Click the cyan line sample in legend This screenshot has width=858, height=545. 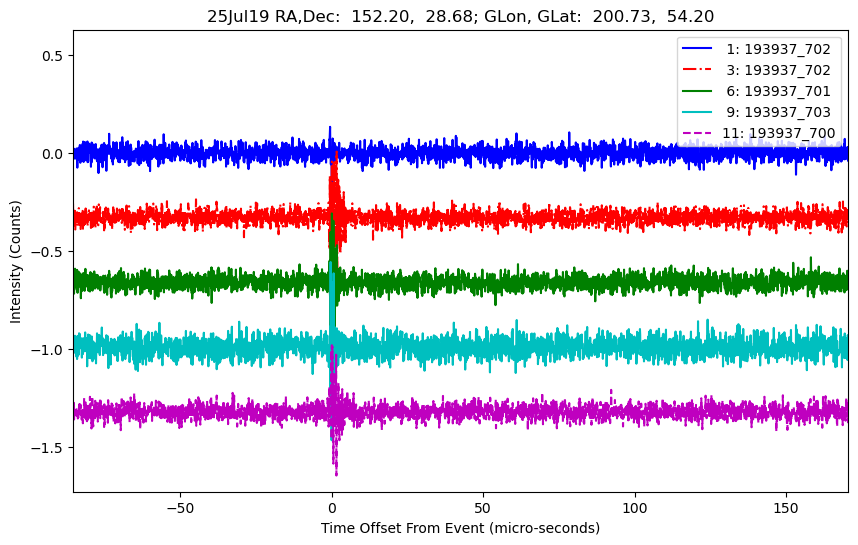pos(700,112)
